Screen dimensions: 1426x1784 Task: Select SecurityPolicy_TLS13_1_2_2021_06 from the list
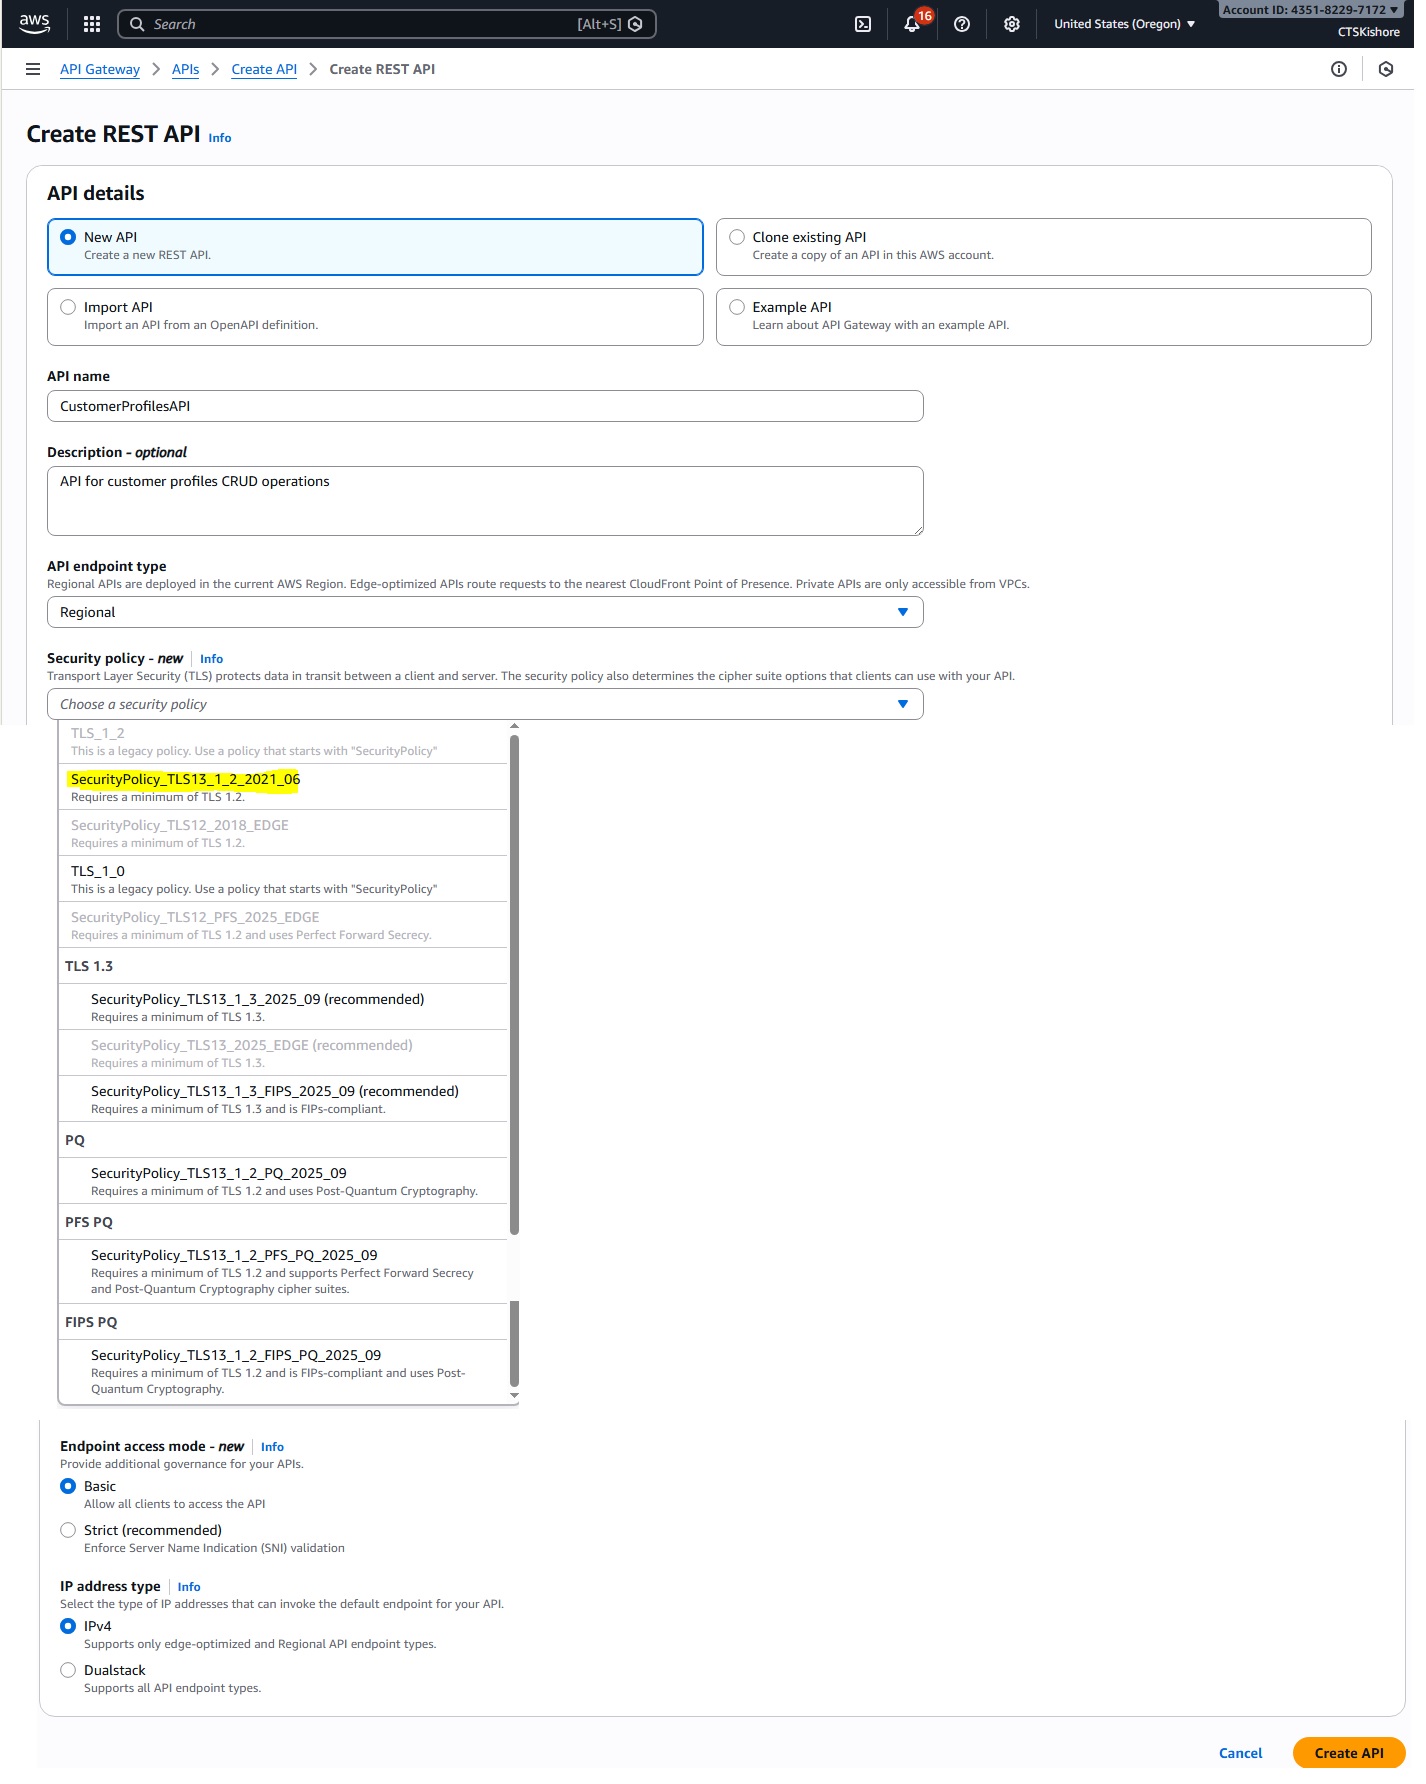(x=185, y=780)
